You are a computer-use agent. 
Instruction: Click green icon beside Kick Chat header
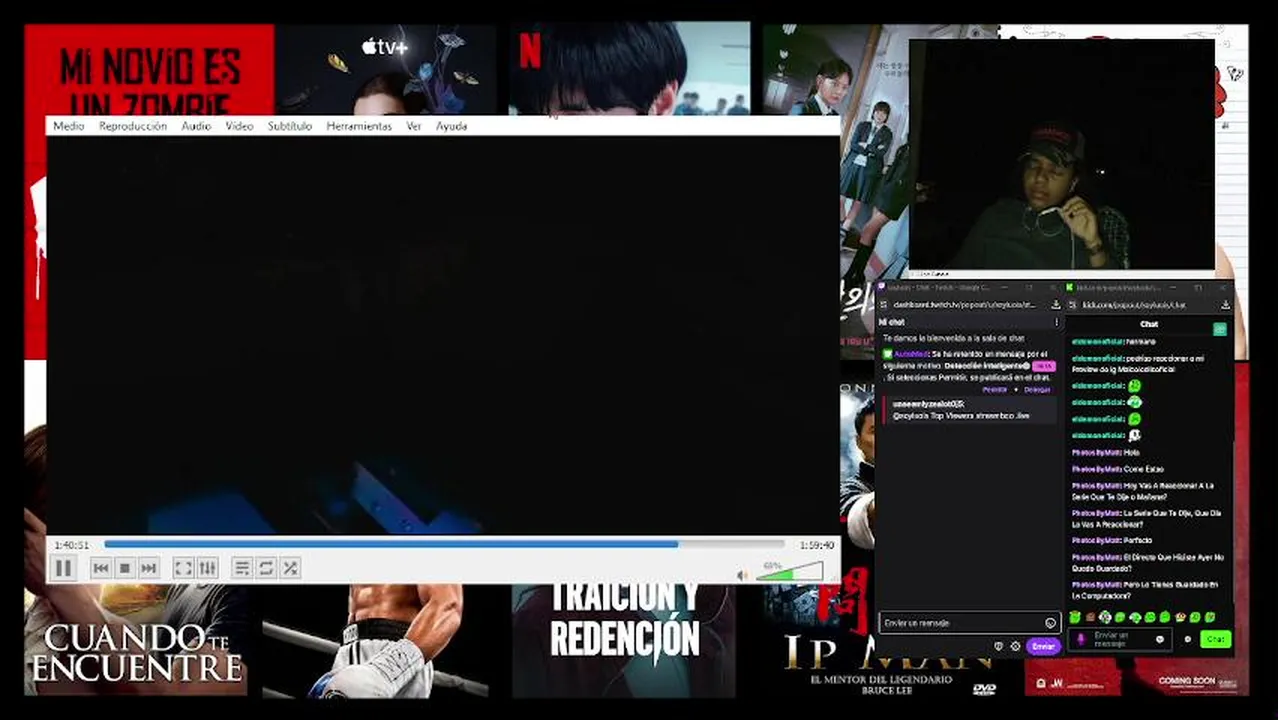click(1220, 328)
